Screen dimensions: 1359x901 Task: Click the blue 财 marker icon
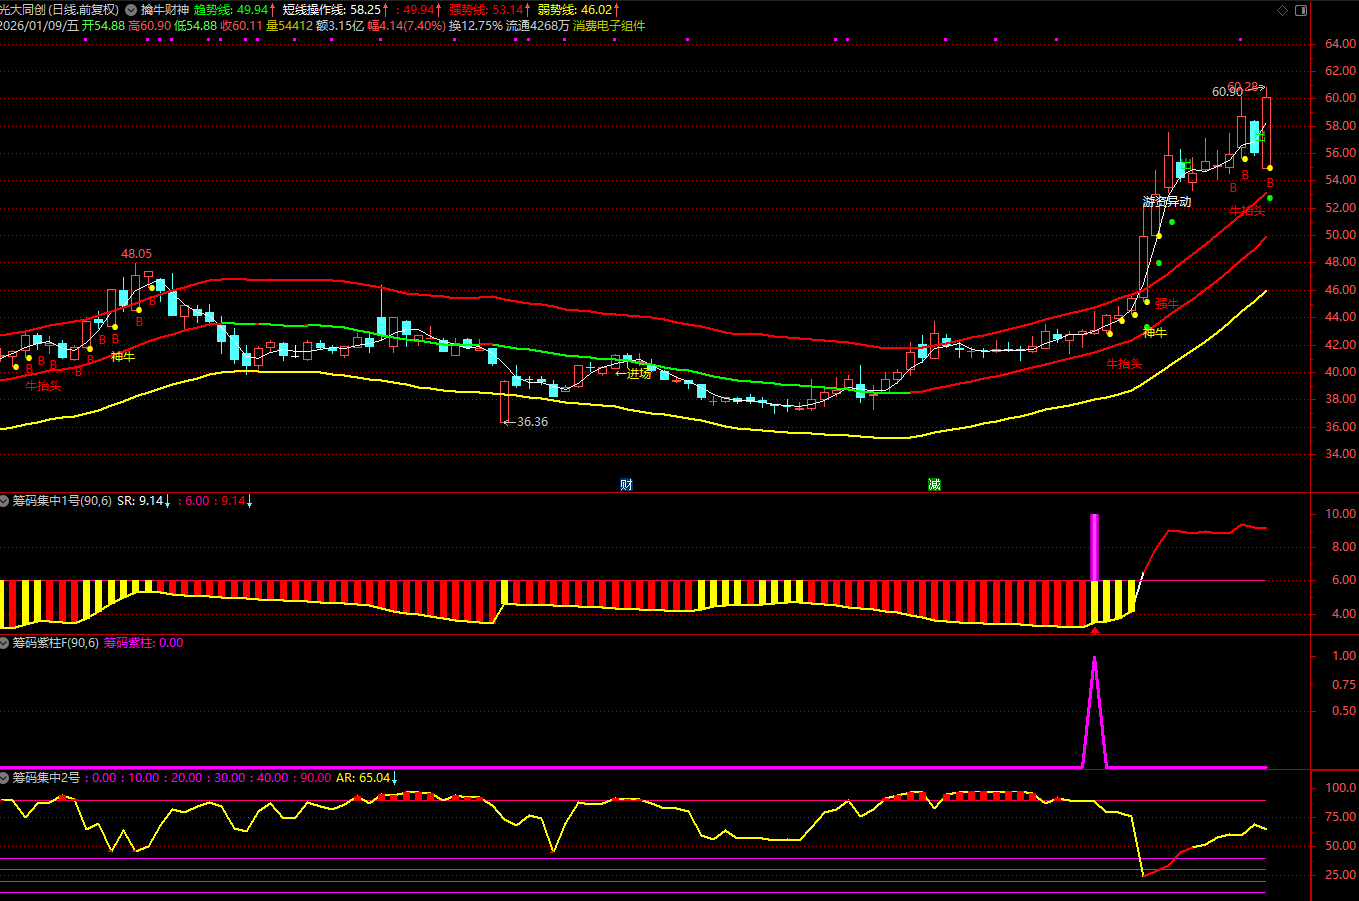(626, 485)
